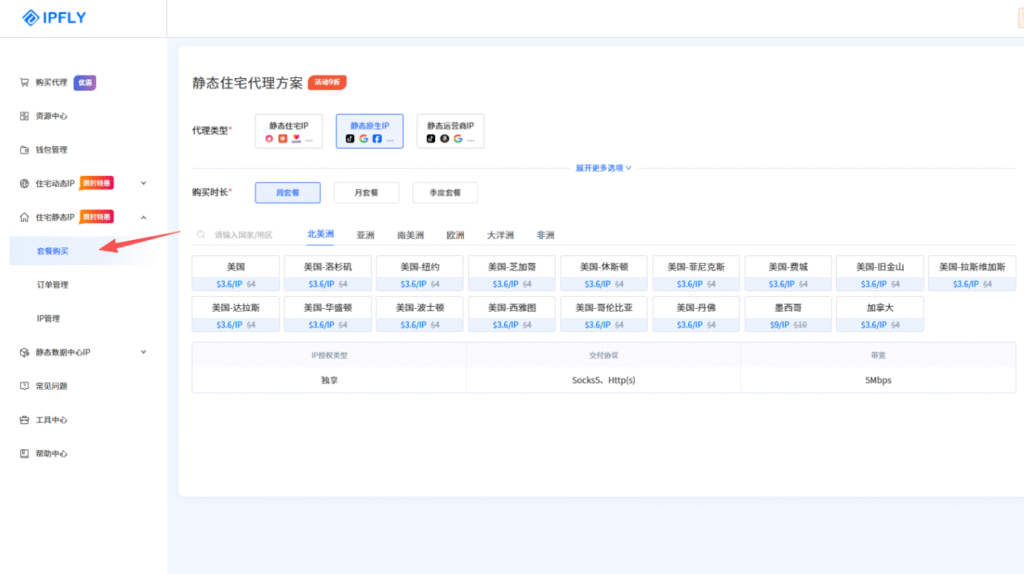1024x574 pixels.
Task: Open 帮助中心 menu item
Action: click(52, 454)
